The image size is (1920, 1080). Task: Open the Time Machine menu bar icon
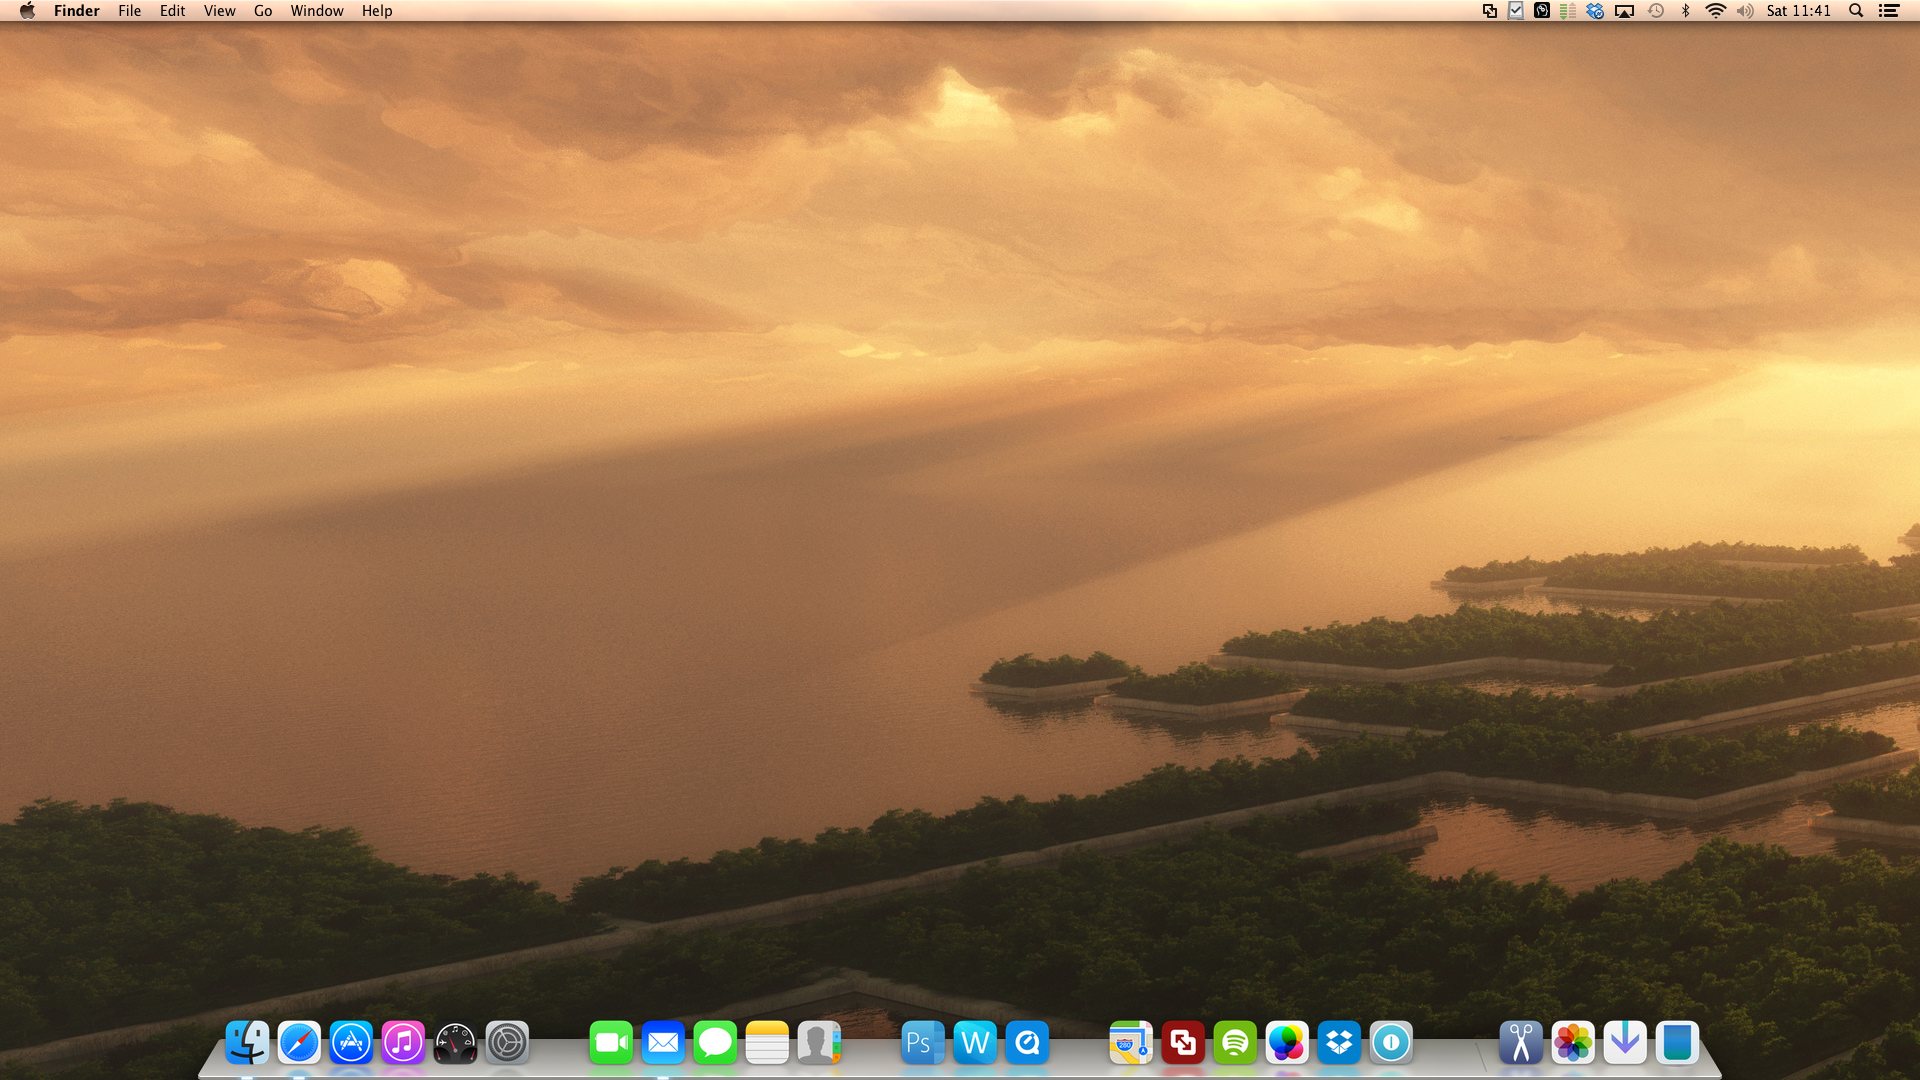1656,11
